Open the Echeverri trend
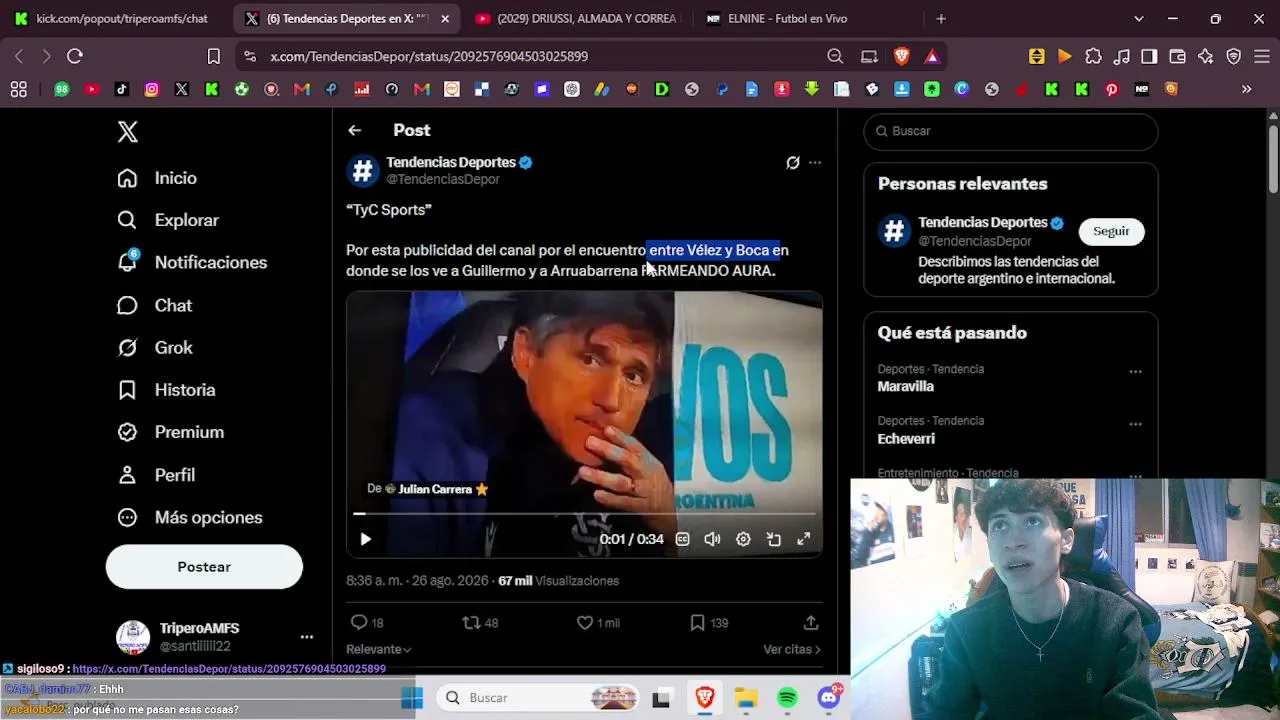 tap(906, 439)
